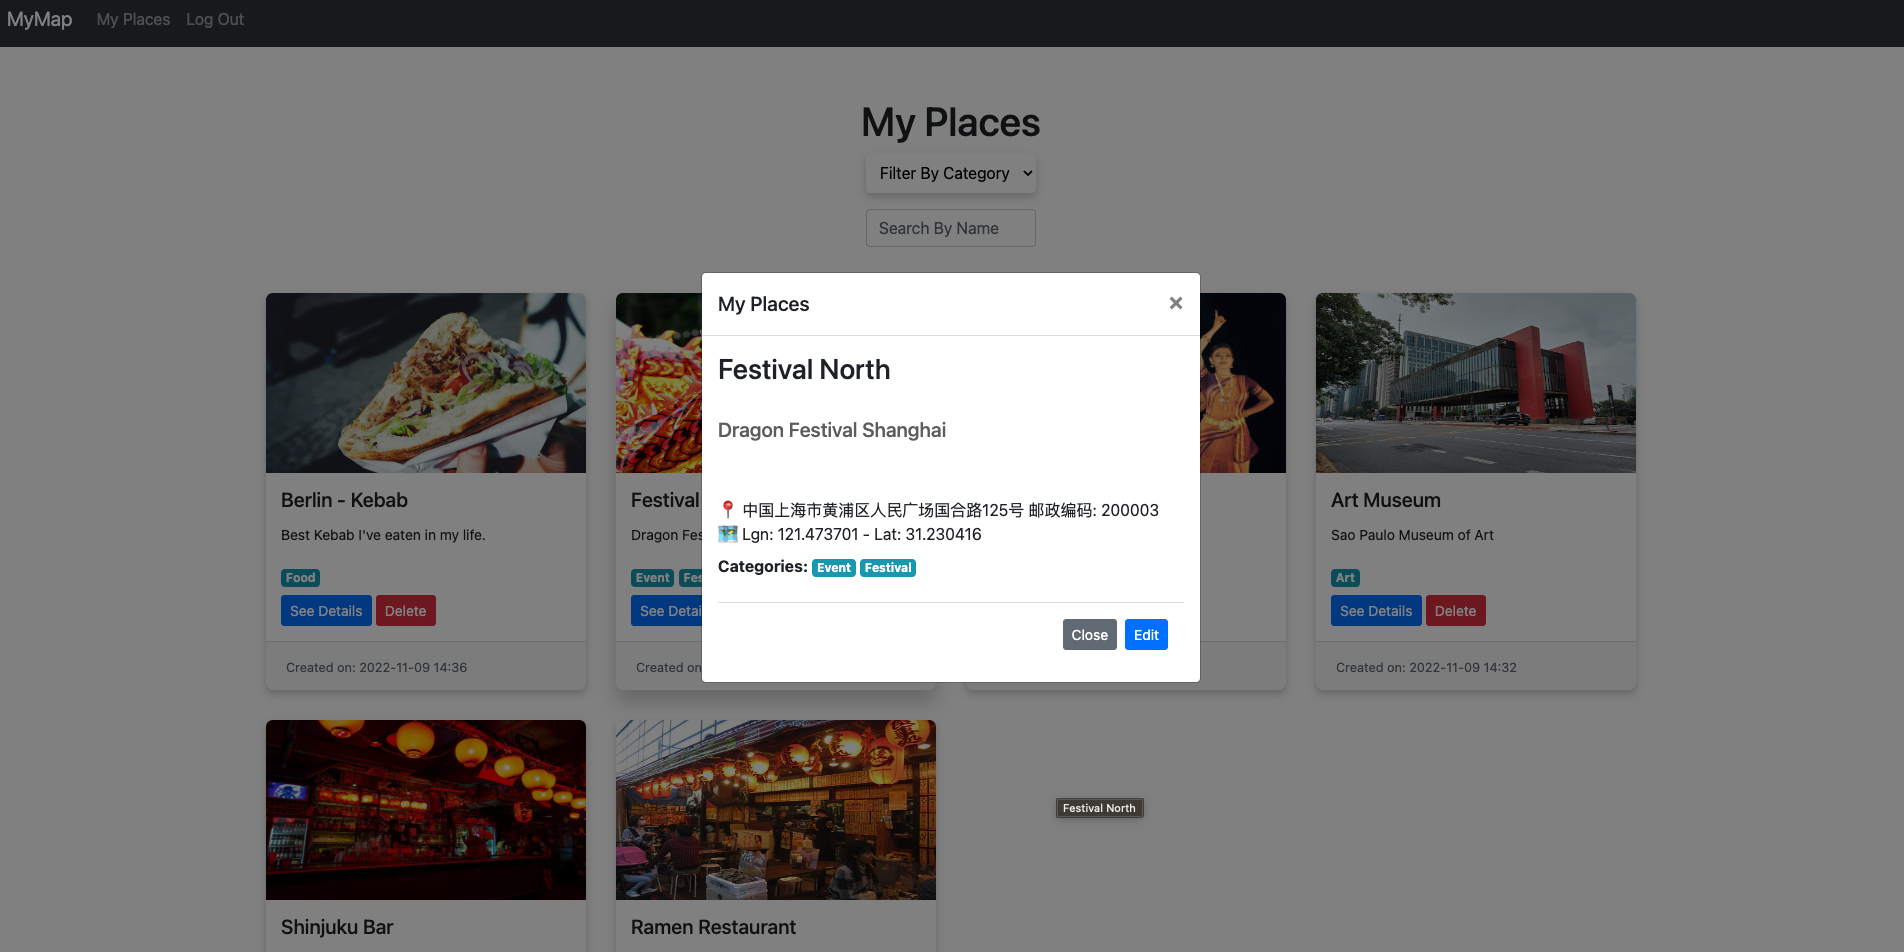Select the Event tag on the Festival card

coord(652,578)
